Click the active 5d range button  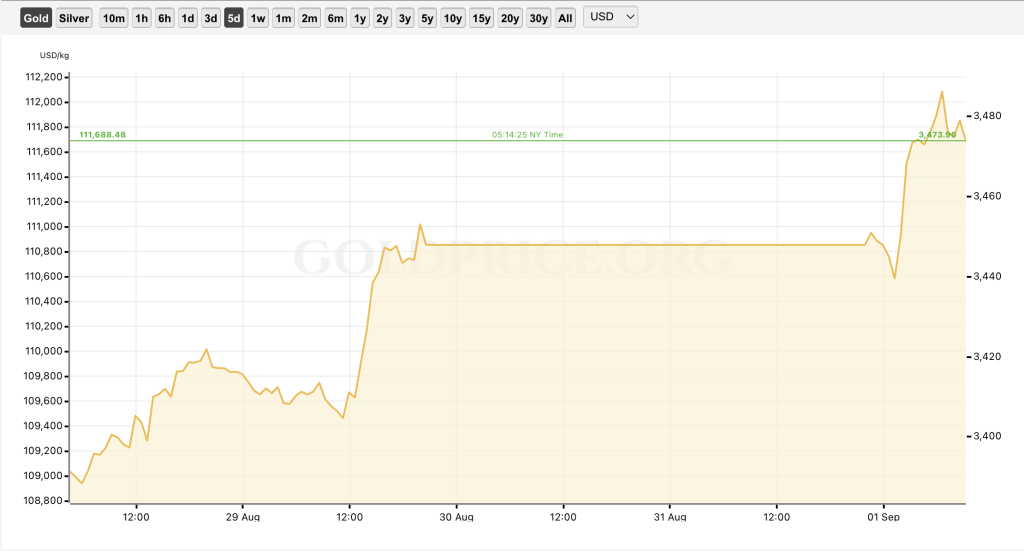tap(234, 18)
